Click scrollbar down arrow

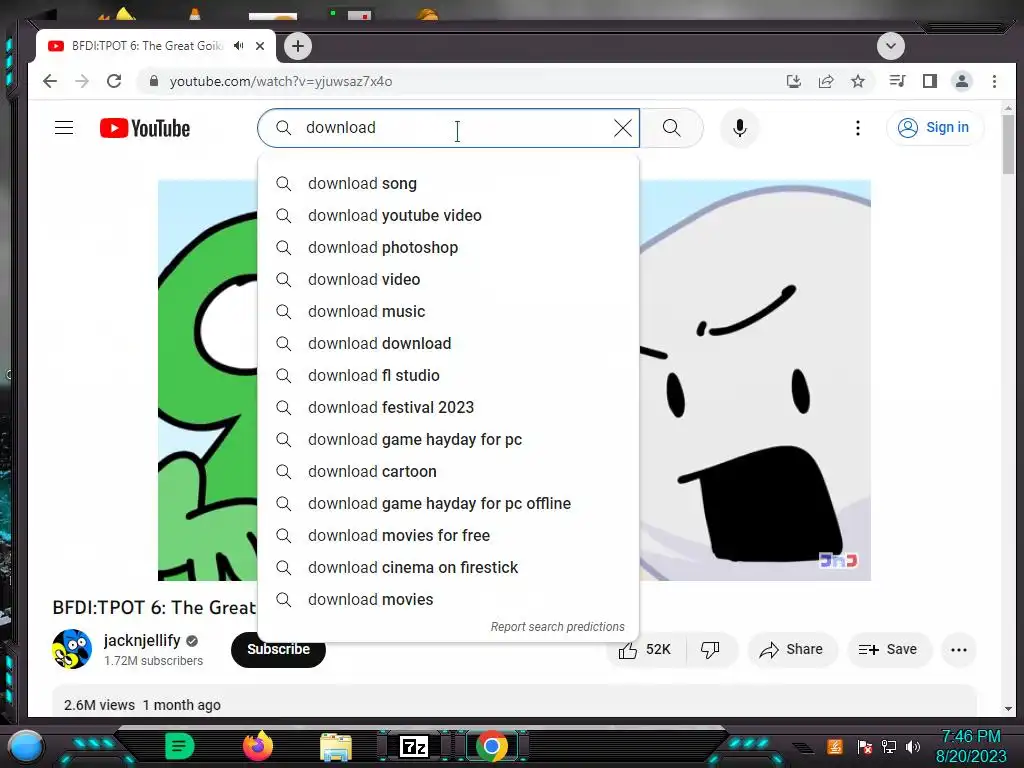click(x=1008, y=709)
